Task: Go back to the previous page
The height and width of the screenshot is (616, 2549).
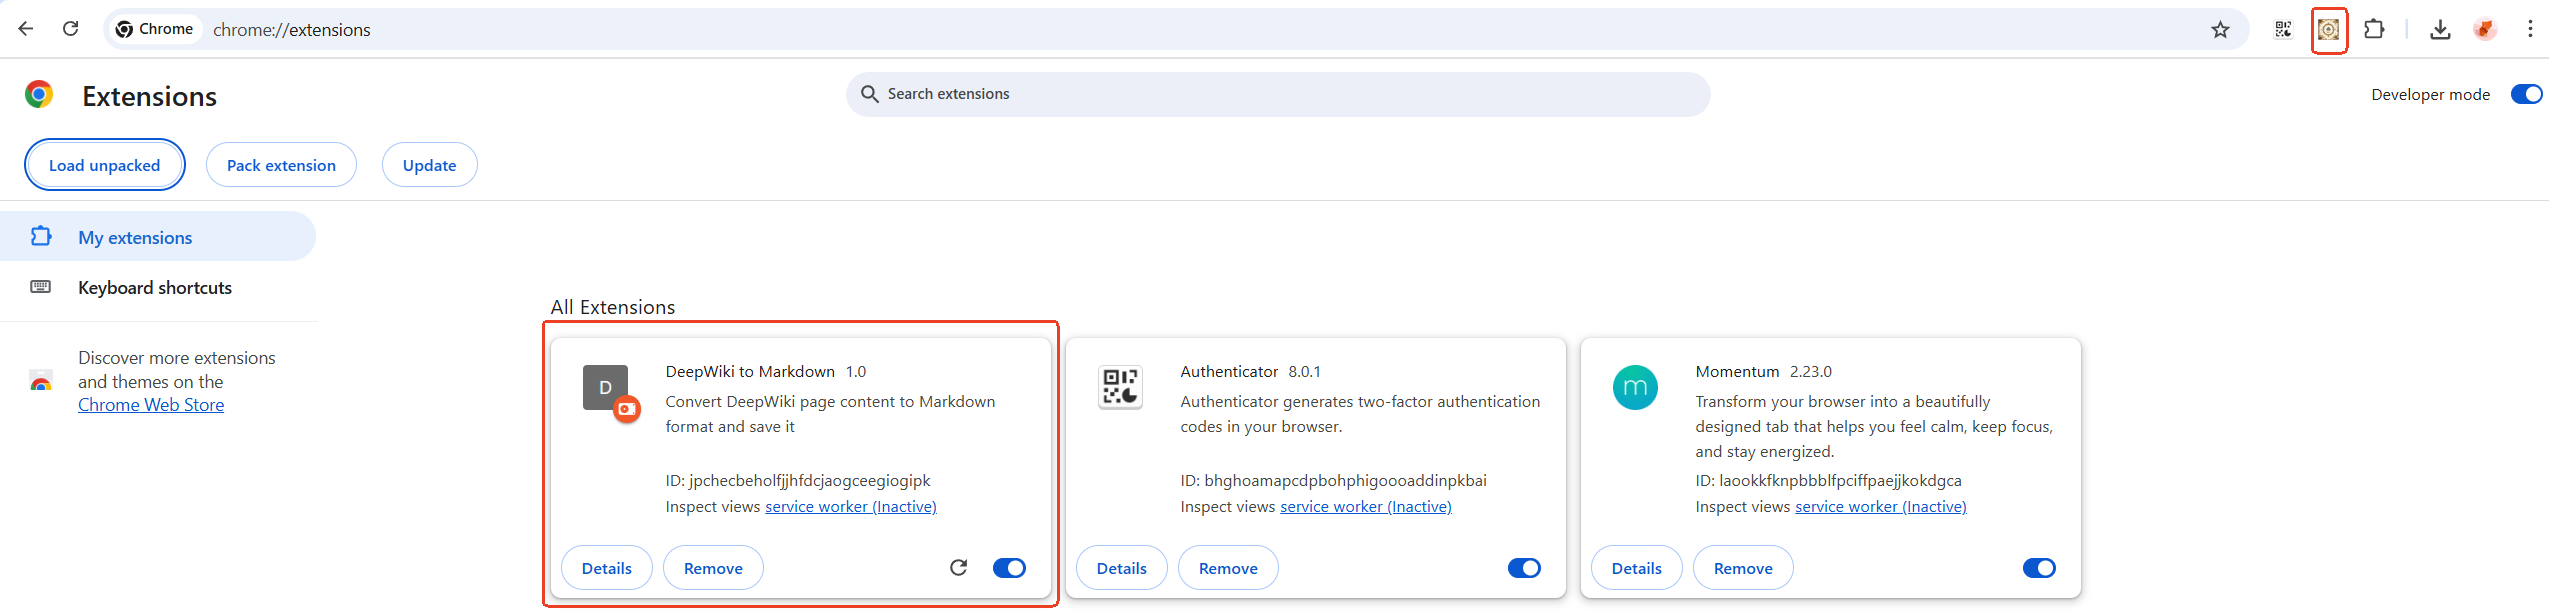Action: tap(26, 29)
